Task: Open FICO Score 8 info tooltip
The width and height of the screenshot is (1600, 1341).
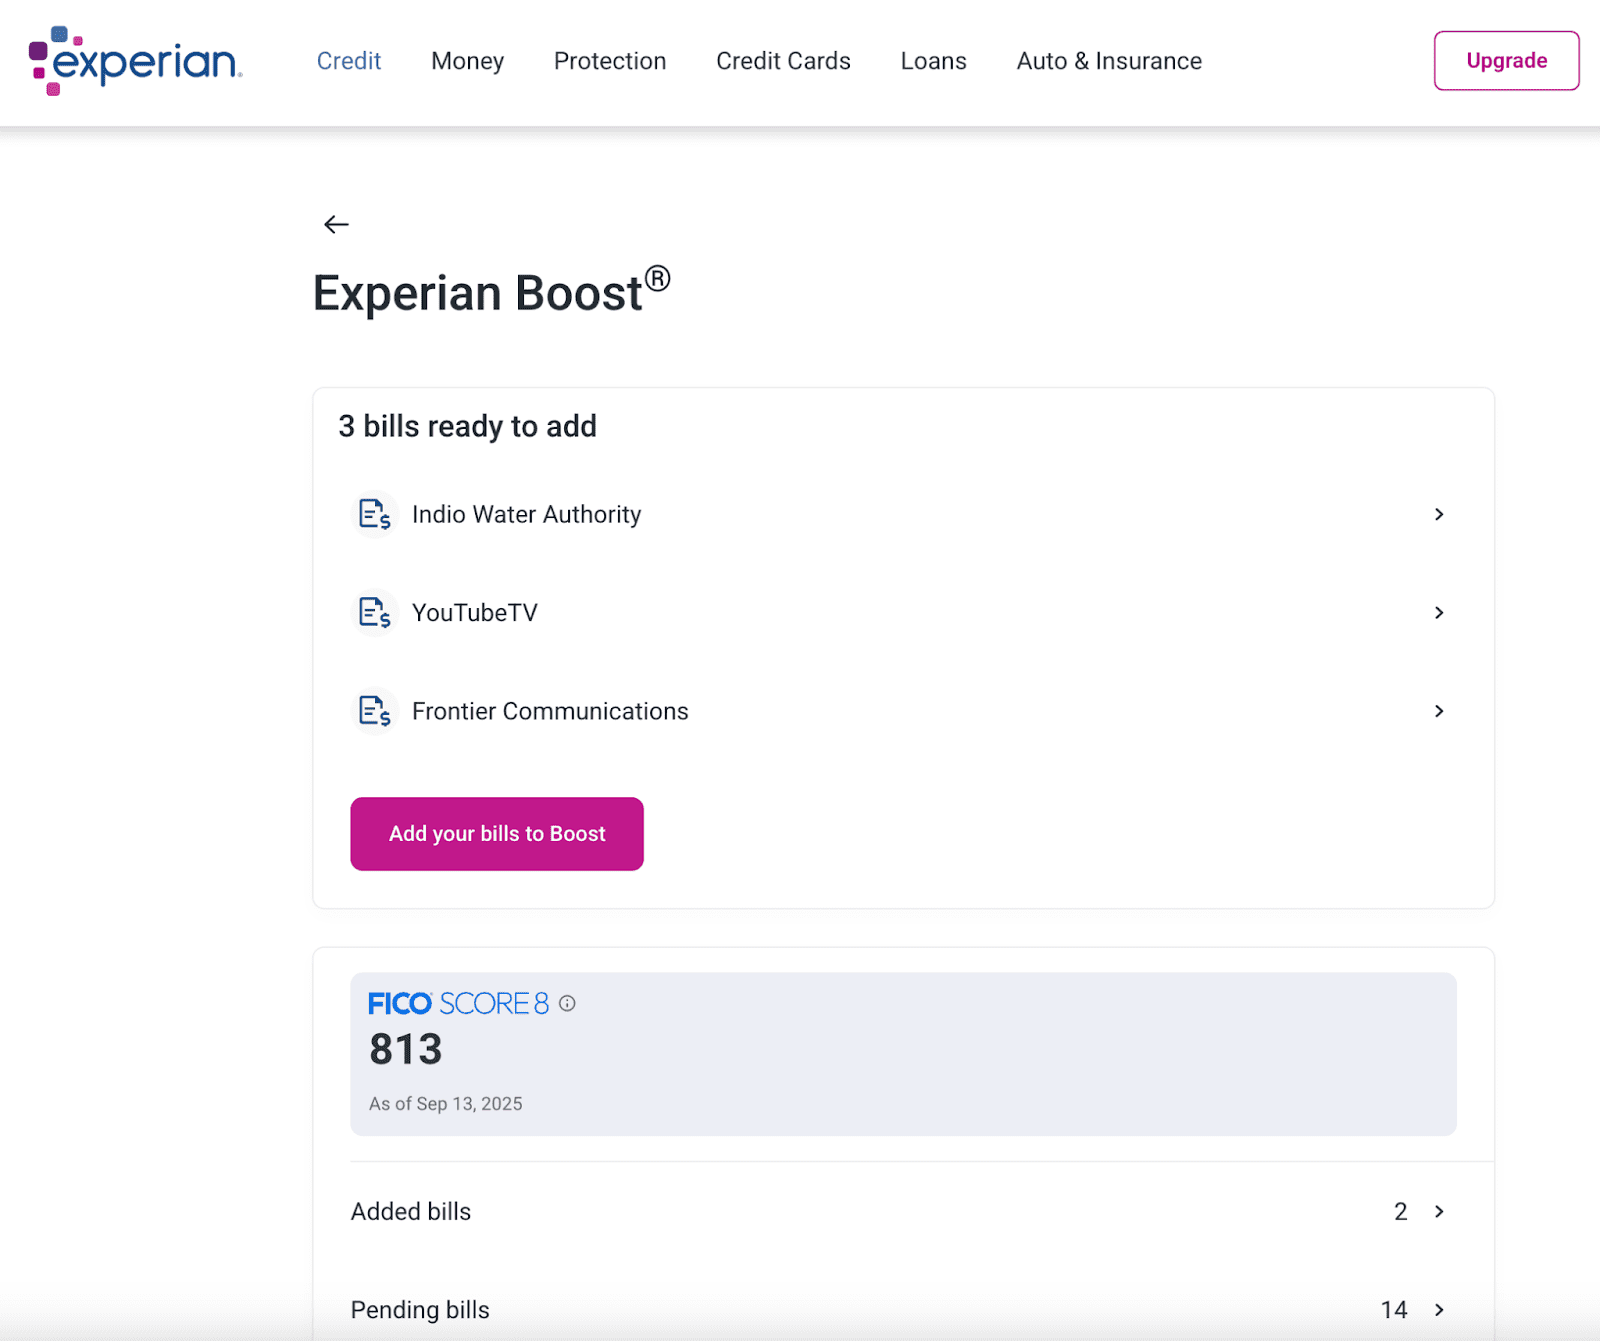Action: (x=567, y=1003)
